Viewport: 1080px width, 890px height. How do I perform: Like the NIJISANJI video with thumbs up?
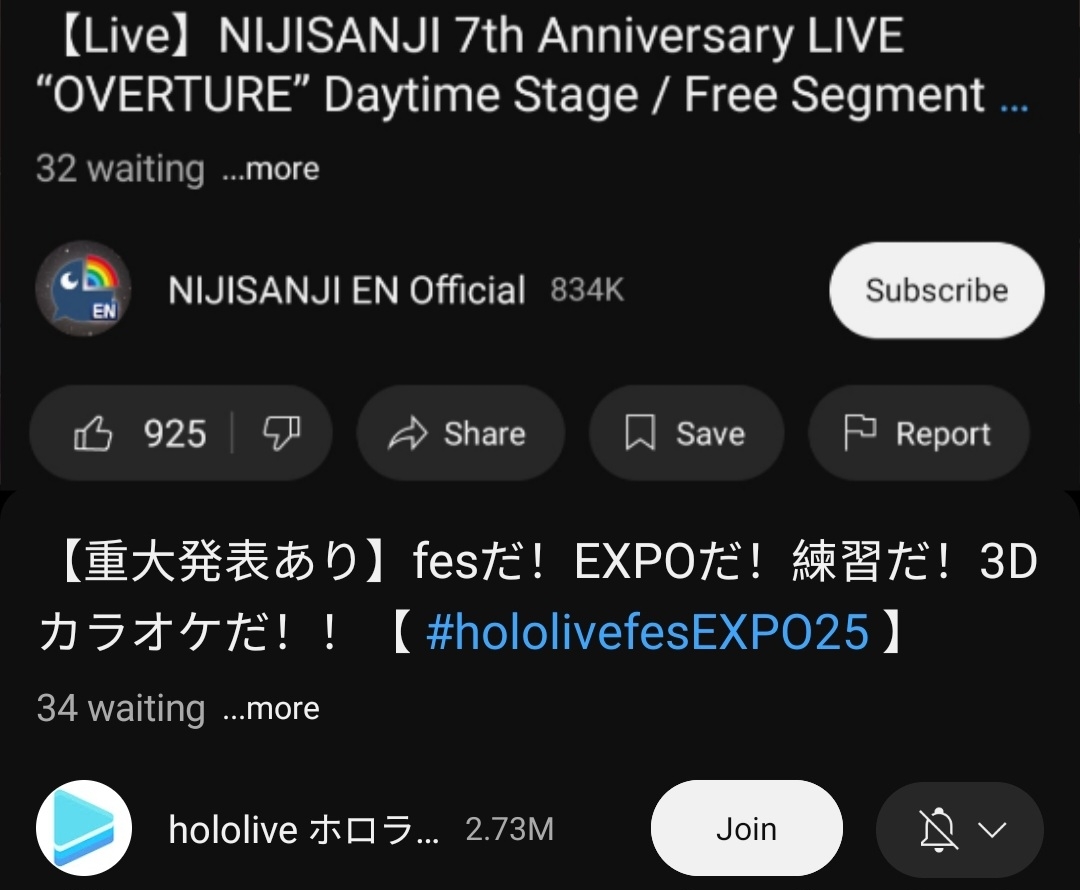(x=93, y=433)
